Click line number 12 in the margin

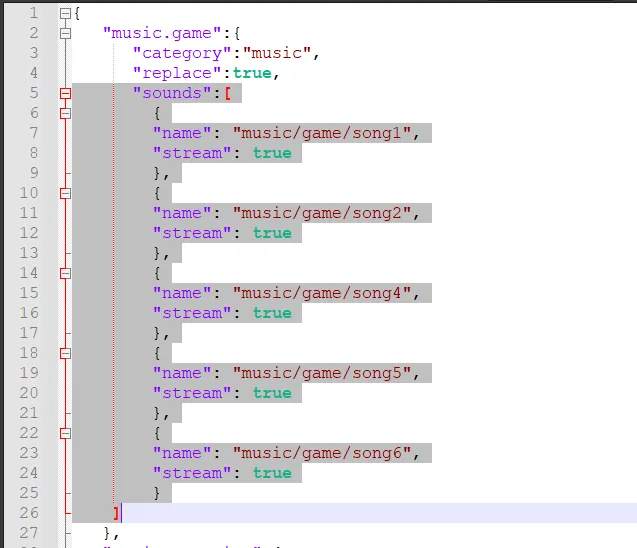point(28,233)
